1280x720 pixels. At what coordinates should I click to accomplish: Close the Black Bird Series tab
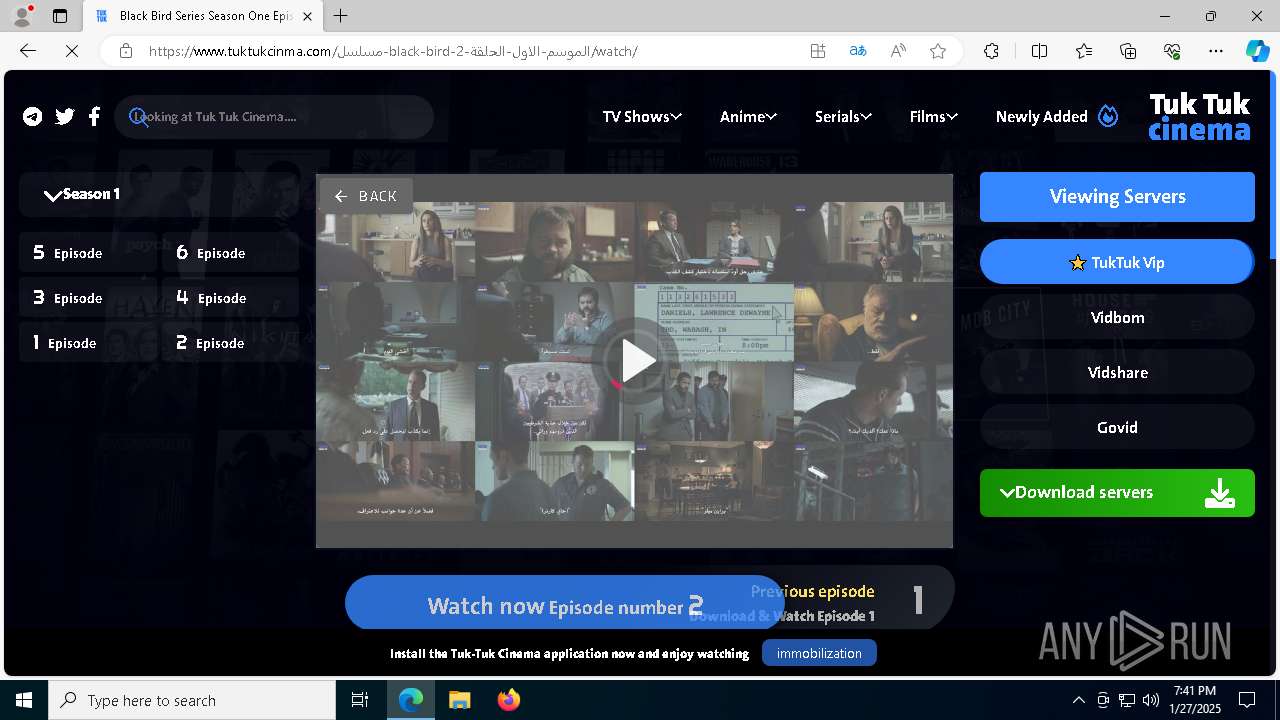(x=308, y=16)
